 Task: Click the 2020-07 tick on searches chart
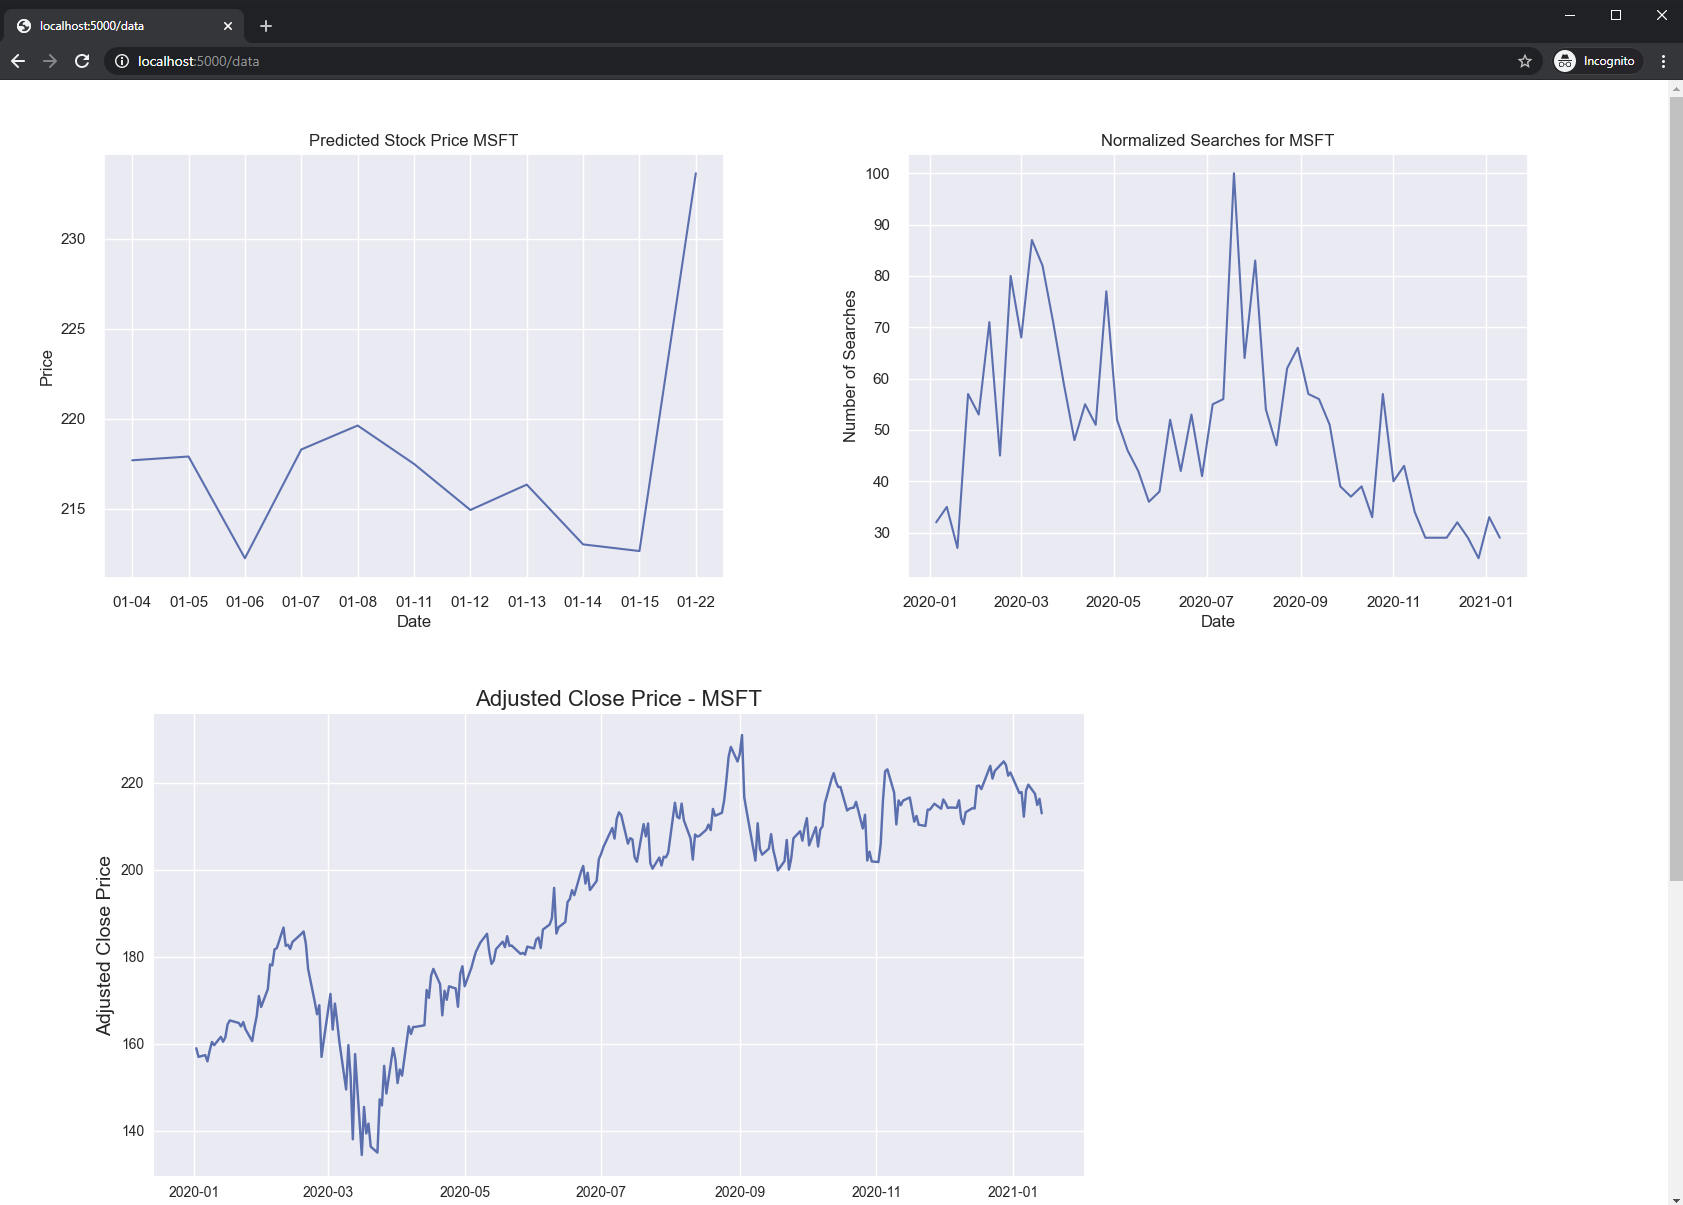point(1206,601)
